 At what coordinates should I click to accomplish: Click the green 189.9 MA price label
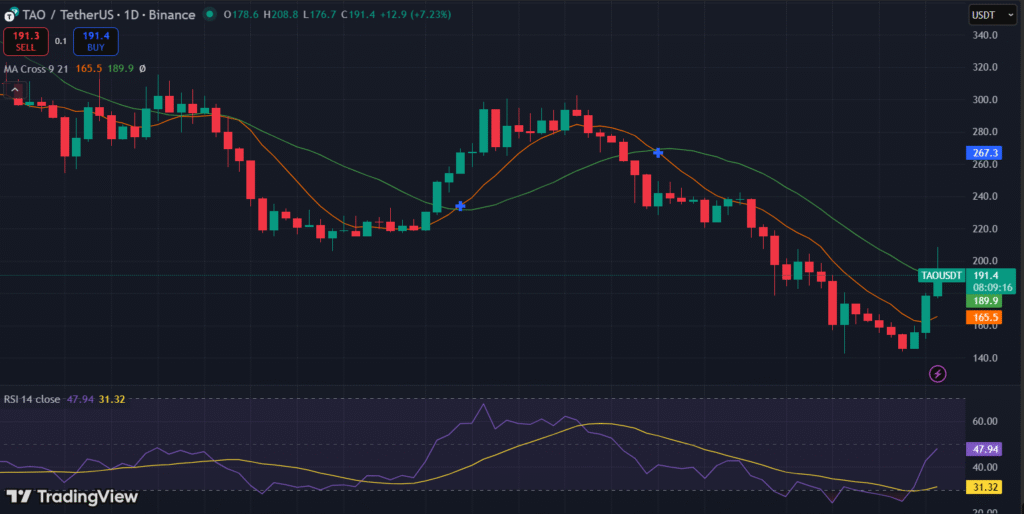[x=984, y=300]
